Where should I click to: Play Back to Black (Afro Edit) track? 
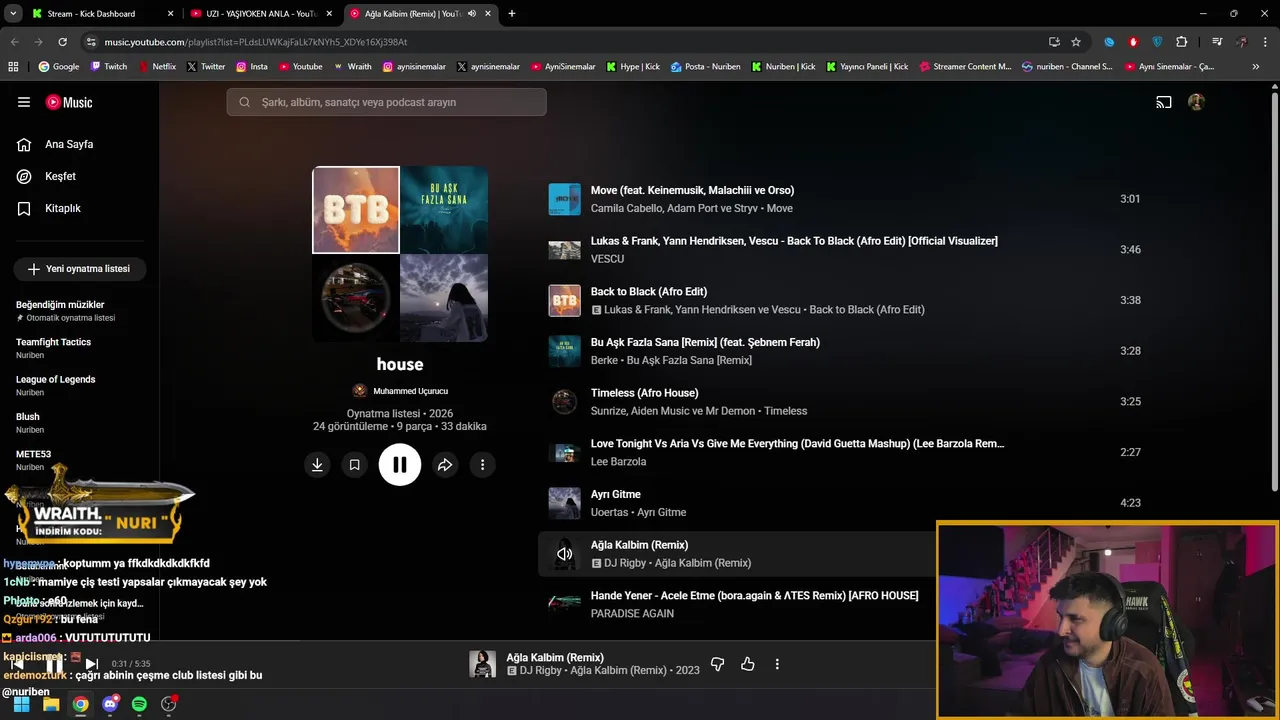point(649,292)
